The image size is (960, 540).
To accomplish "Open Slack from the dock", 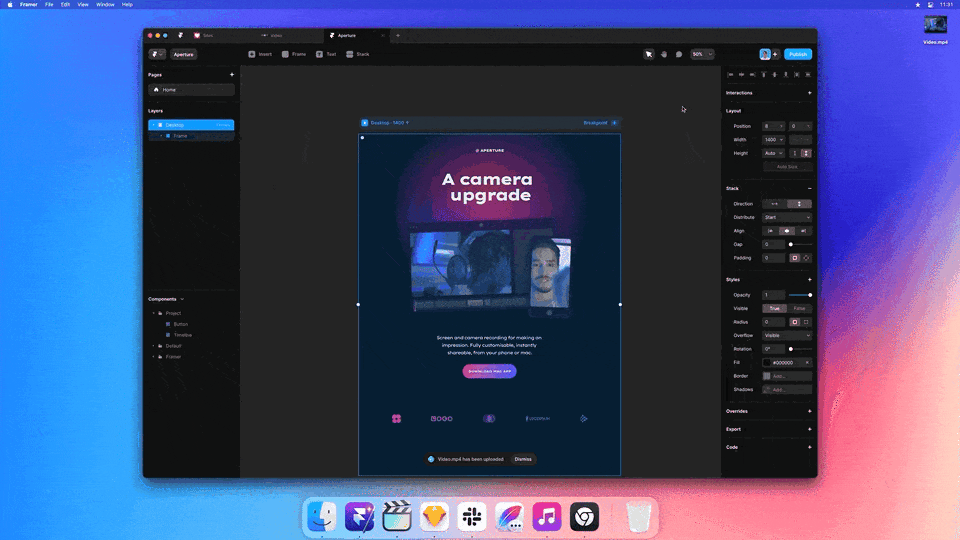I will click(x=472, y=517).
